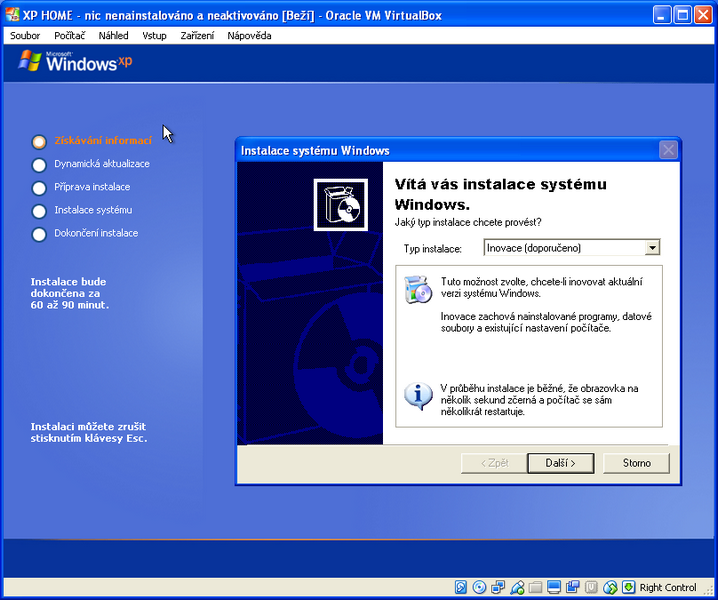Open the Soubor menu
The image size is (718, 600).
(25, 36)
